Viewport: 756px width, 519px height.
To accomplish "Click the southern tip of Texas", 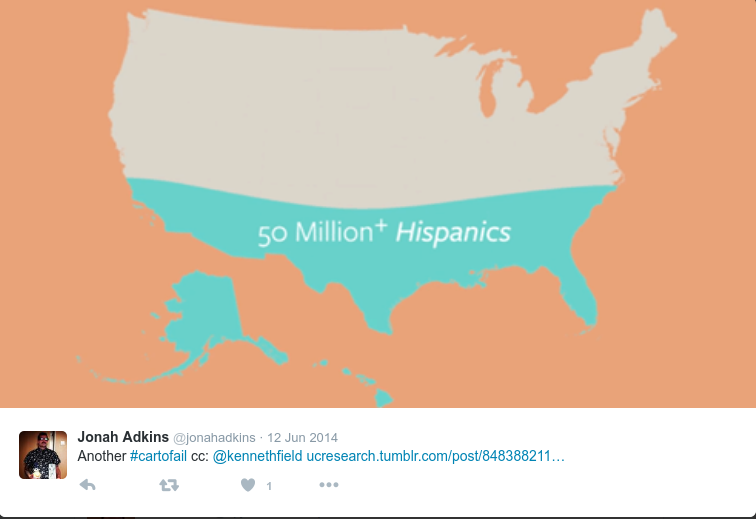I will (381, 328).
